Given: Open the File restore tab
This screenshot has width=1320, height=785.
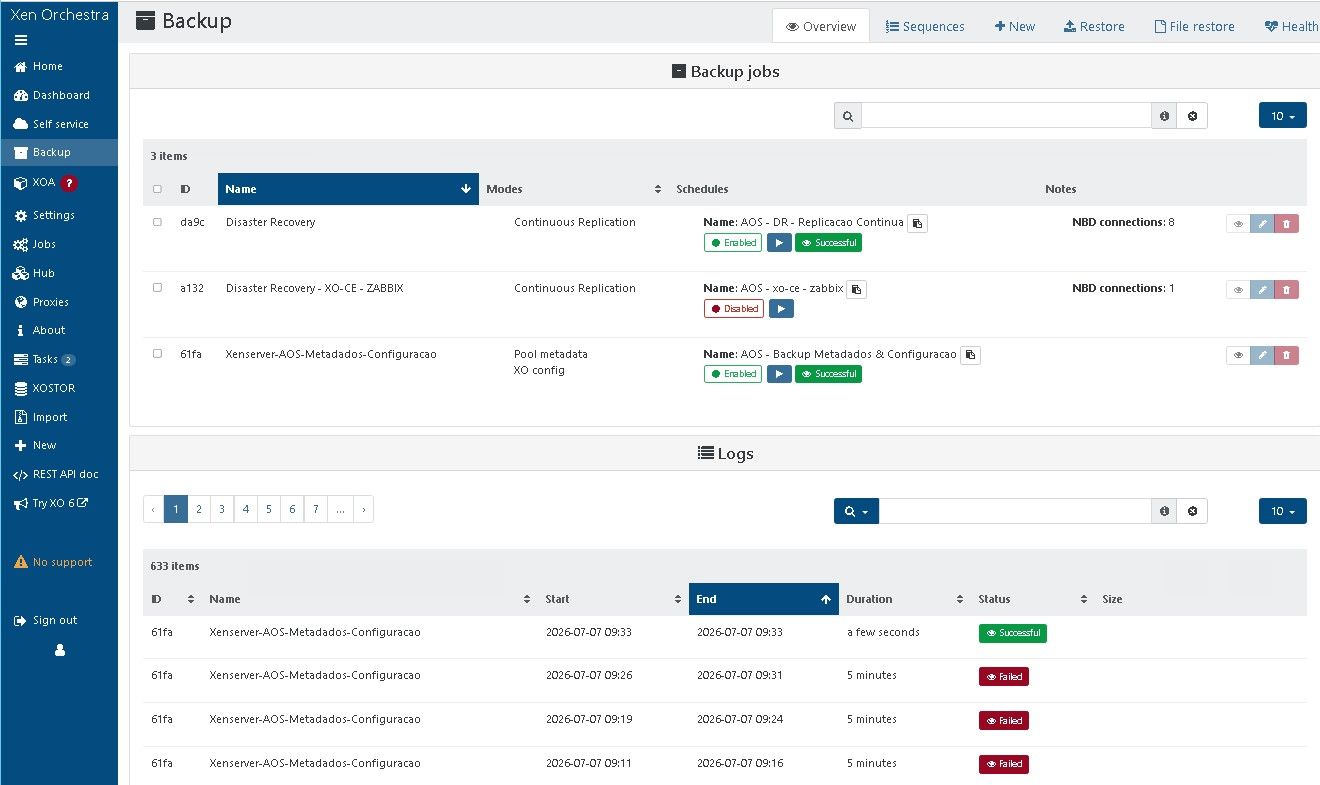Looking at the screenshot, I should (1194, 27).
